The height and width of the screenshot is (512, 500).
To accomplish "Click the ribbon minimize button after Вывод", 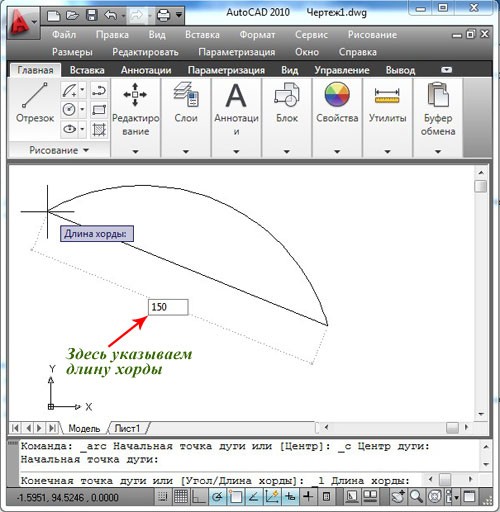I will 446,70.
